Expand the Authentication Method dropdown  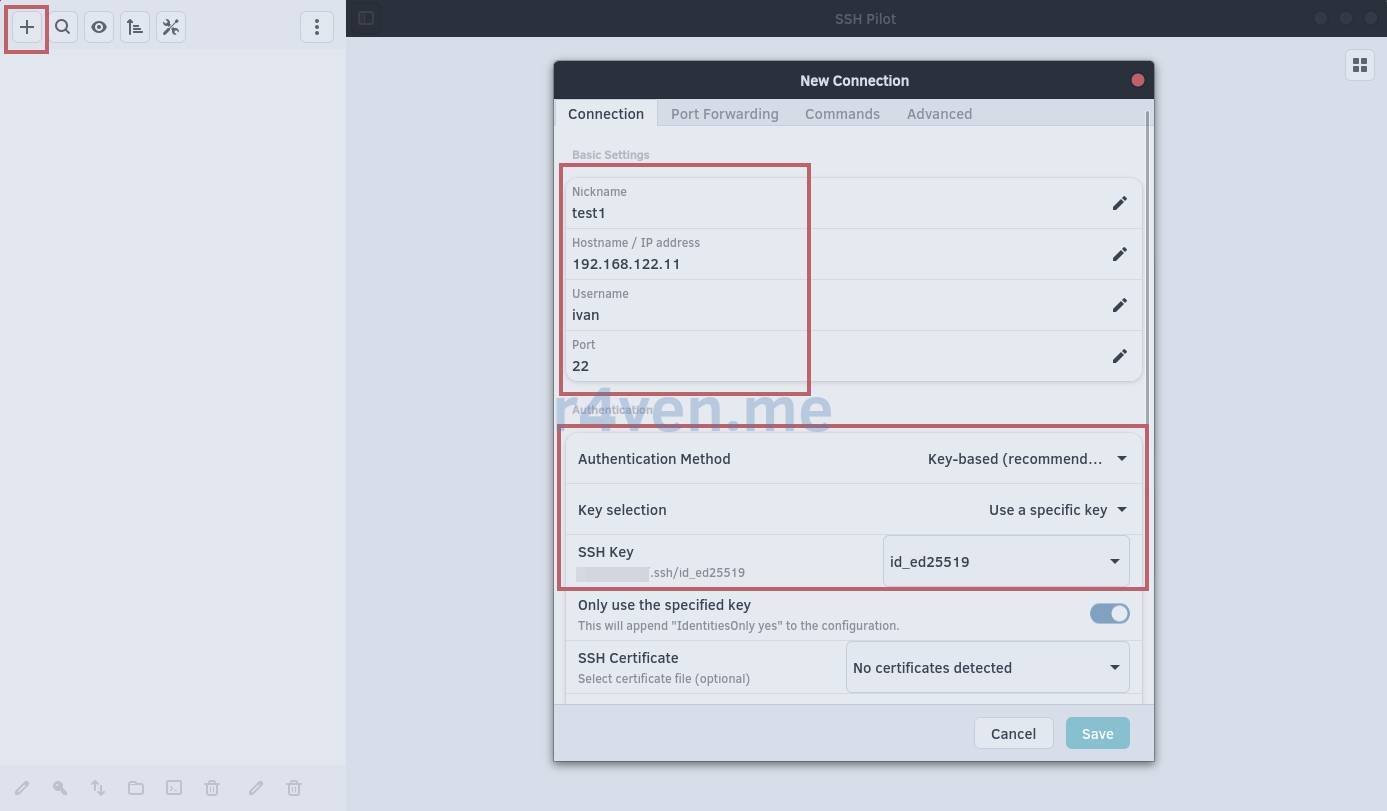(x=1027, y=459)
